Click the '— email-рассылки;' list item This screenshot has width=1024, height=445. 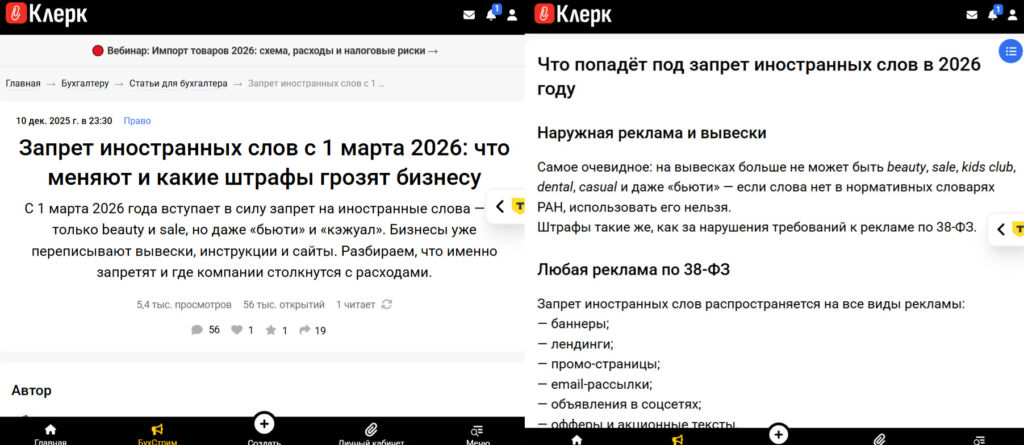tap(594, 384)
